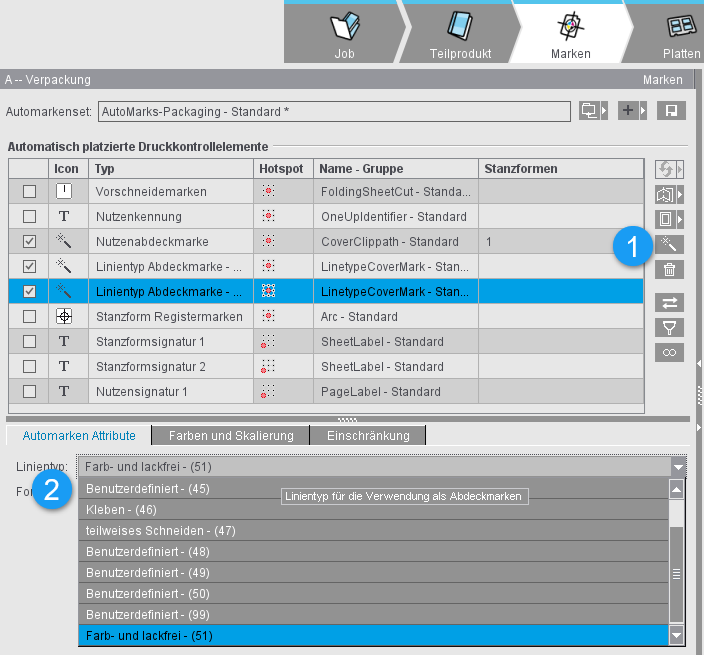
Task: Click the dropdown list scrollbar down arrow
Action: coord(677,636)
